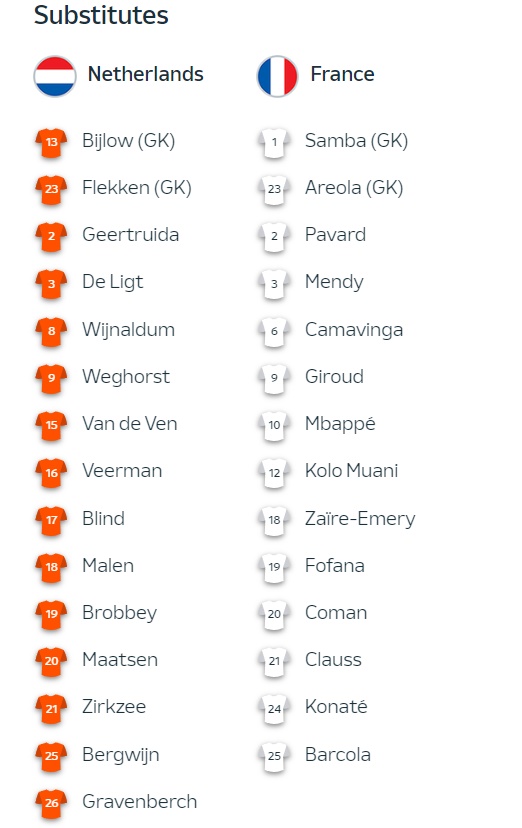522x828 pixels.
Task: Click player name De Ligt
Action: (112, 282)
